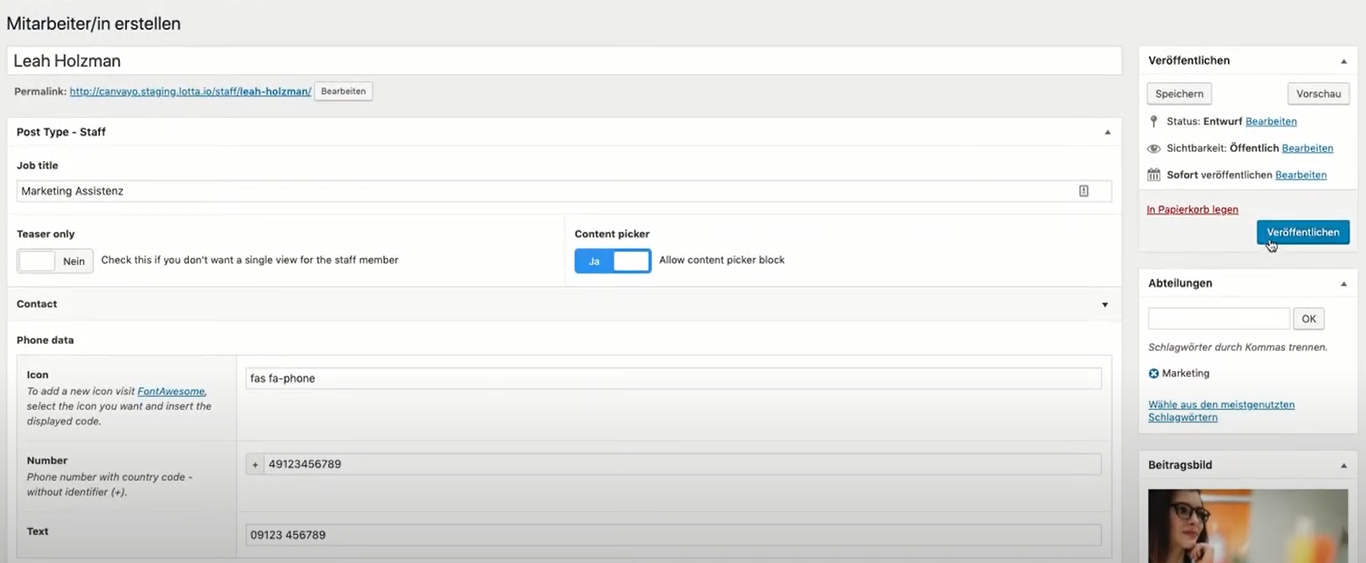The height and width of the screenshot is (563, 1366).
Task: Collapse the Veröffentlichen box
Action: pos(1343,61)
